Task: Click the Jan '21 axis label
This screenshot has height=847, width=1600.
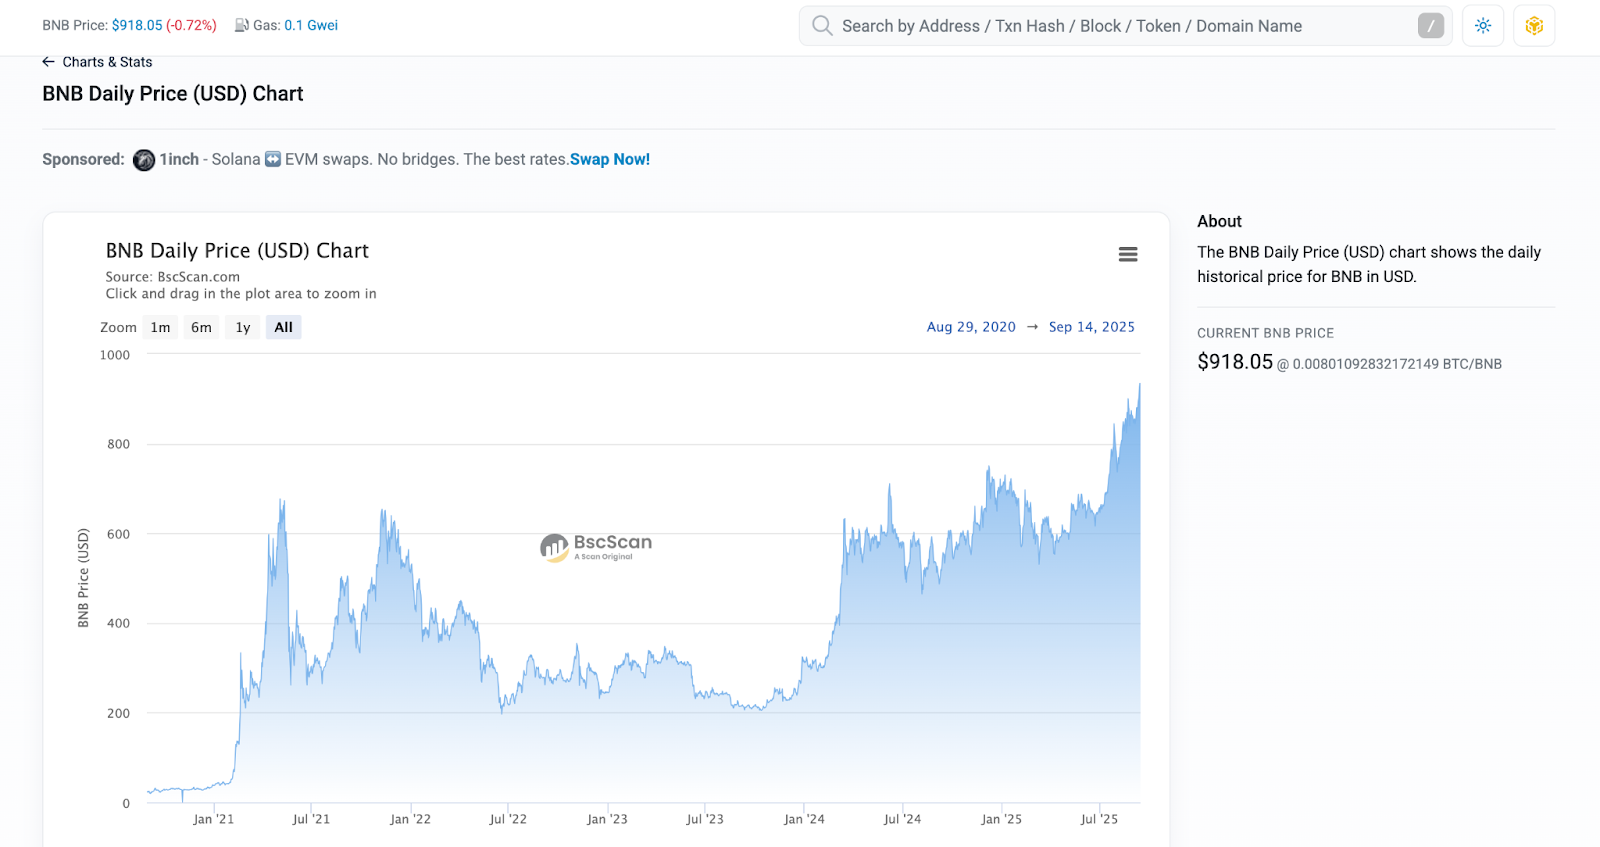Action: coord(213,819)
